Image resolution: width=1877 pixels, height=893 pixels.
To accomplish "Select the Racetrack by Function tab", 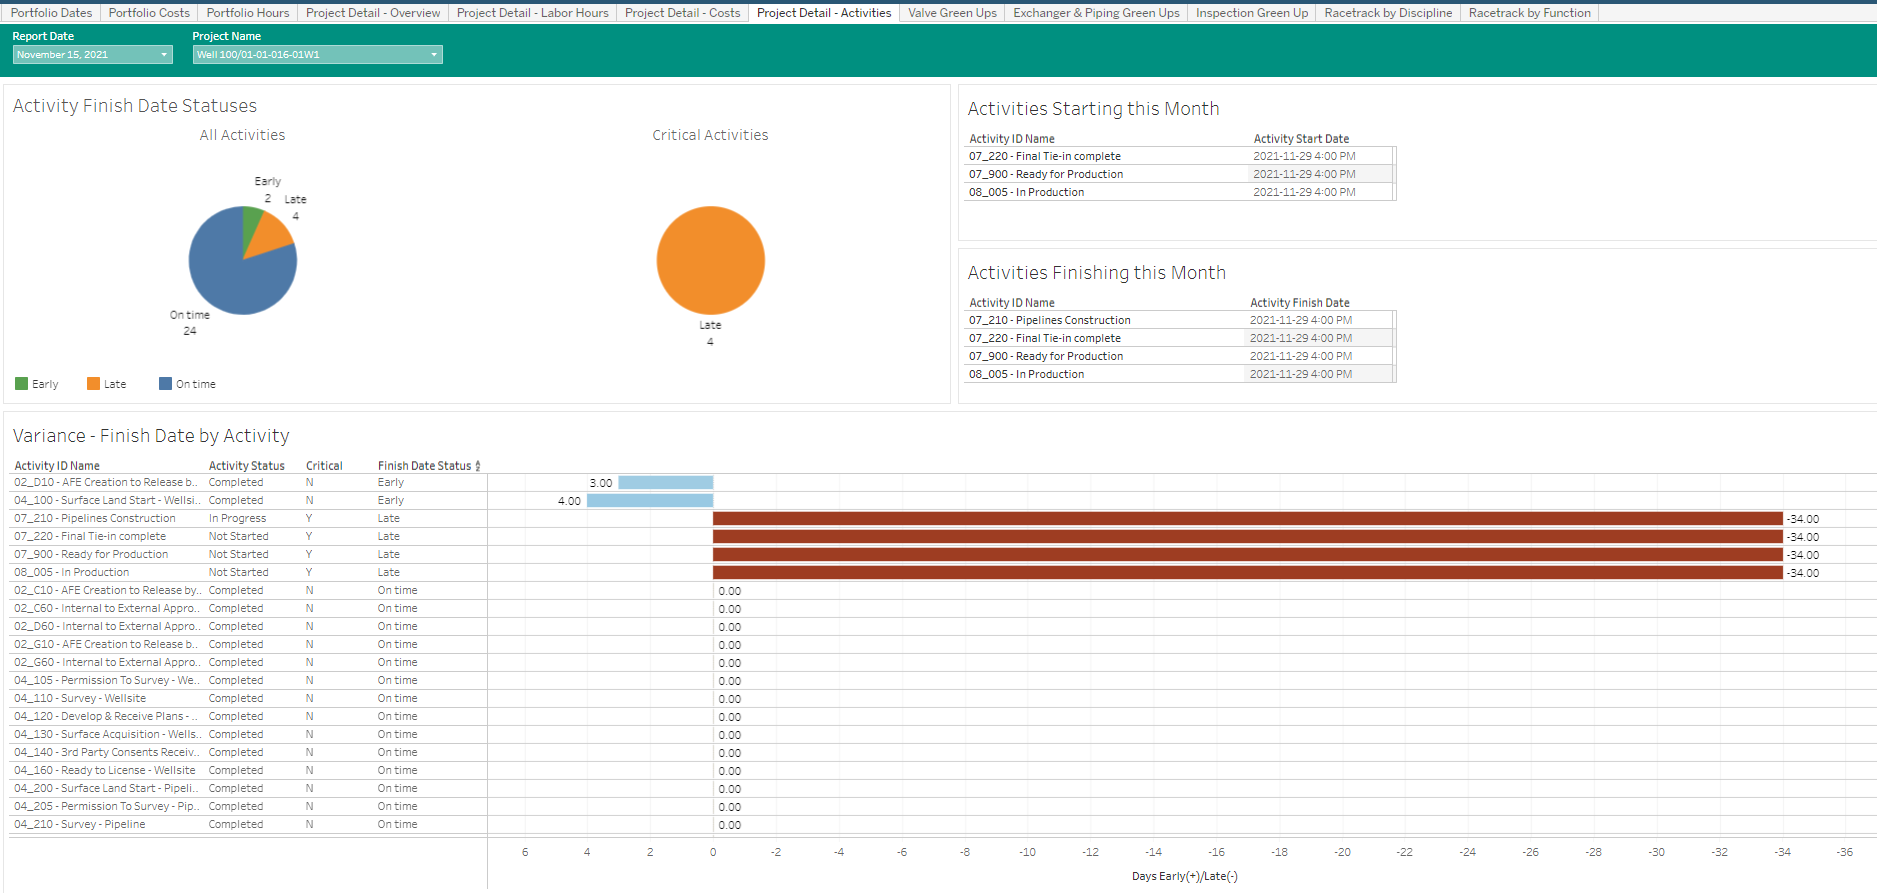I will 1529,13.
